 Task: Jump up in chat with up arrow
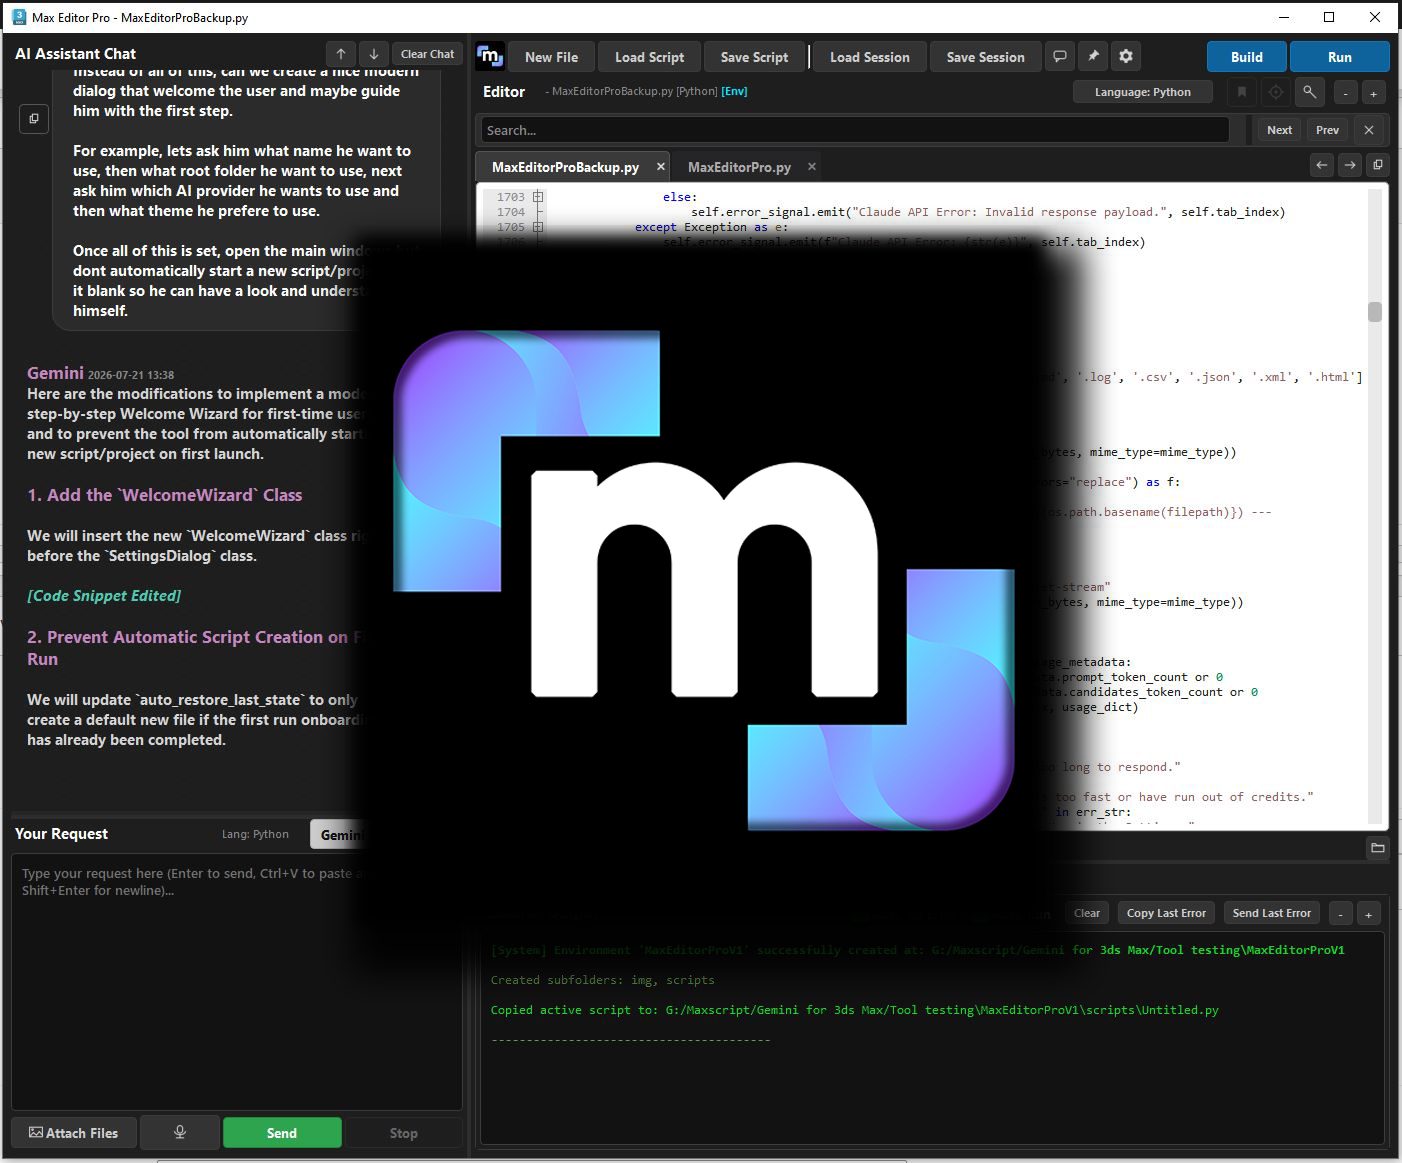(x=341, y=54)
